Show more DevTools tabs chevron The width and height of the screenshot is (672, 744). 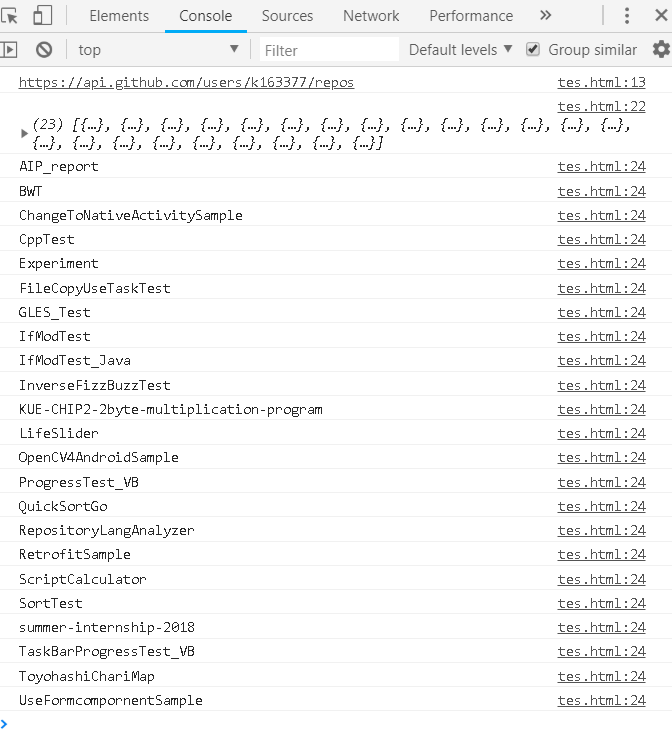tap(546, 16)
